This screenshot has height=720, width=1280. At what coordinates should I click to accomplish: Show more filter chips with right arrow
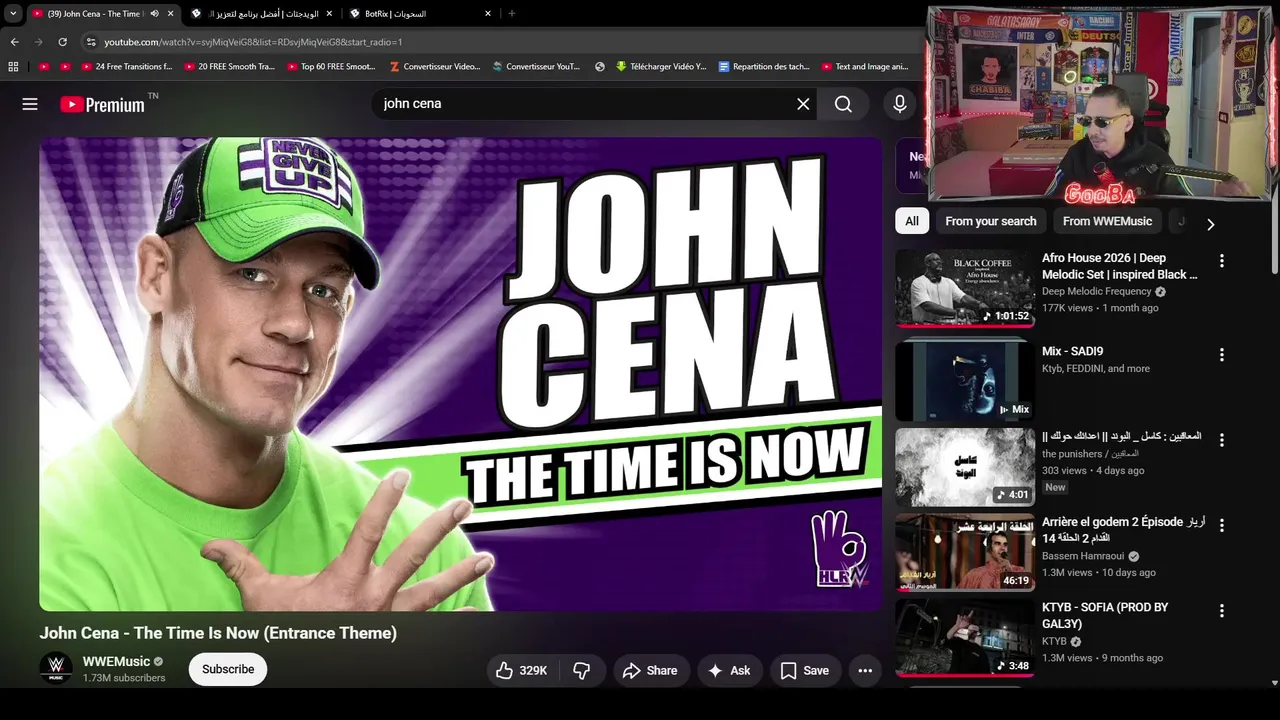[x=1210, y=224]
